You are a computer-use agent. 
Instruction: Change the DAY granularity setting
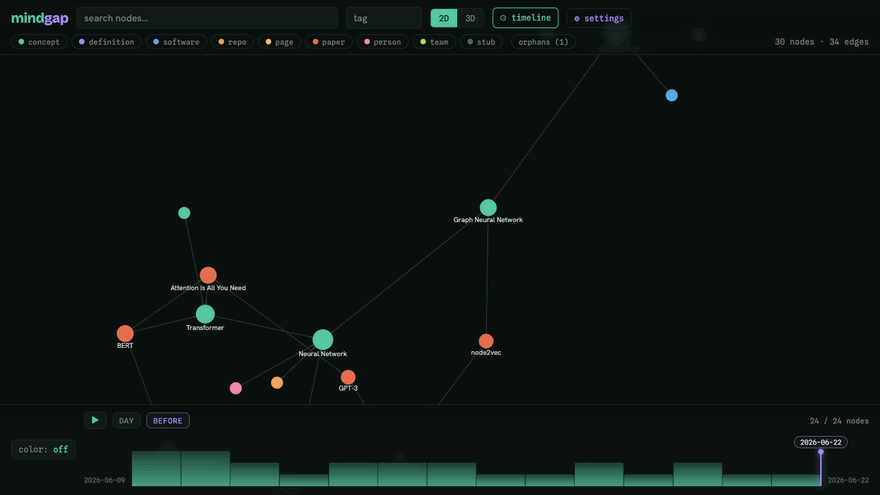126,420
